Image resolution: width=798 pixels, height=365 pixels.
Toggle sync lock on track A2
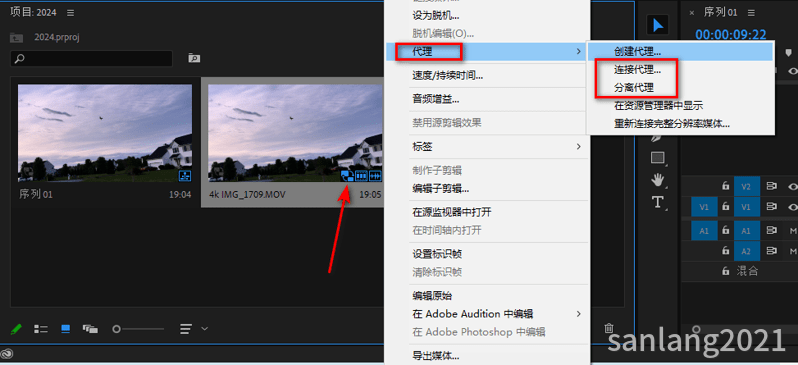coord(772,251)
